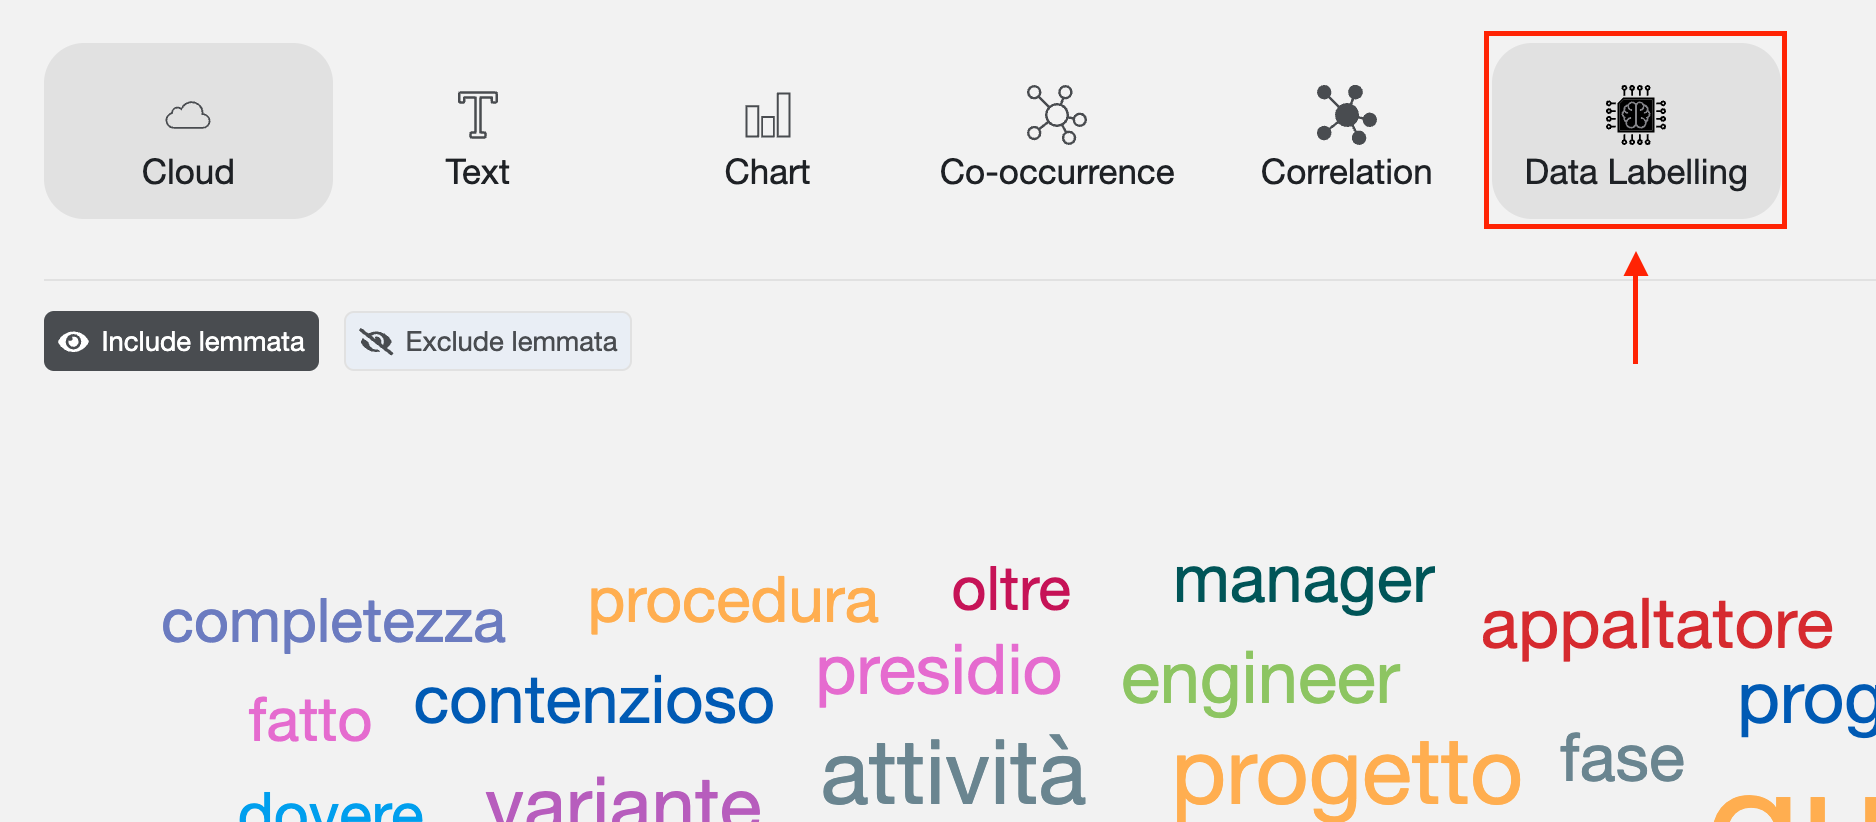The height and width of the screenshot is (822, 1876).
Task: Click the crossed-eye icon in Exclude lemmata
Action: coord(376,342)
